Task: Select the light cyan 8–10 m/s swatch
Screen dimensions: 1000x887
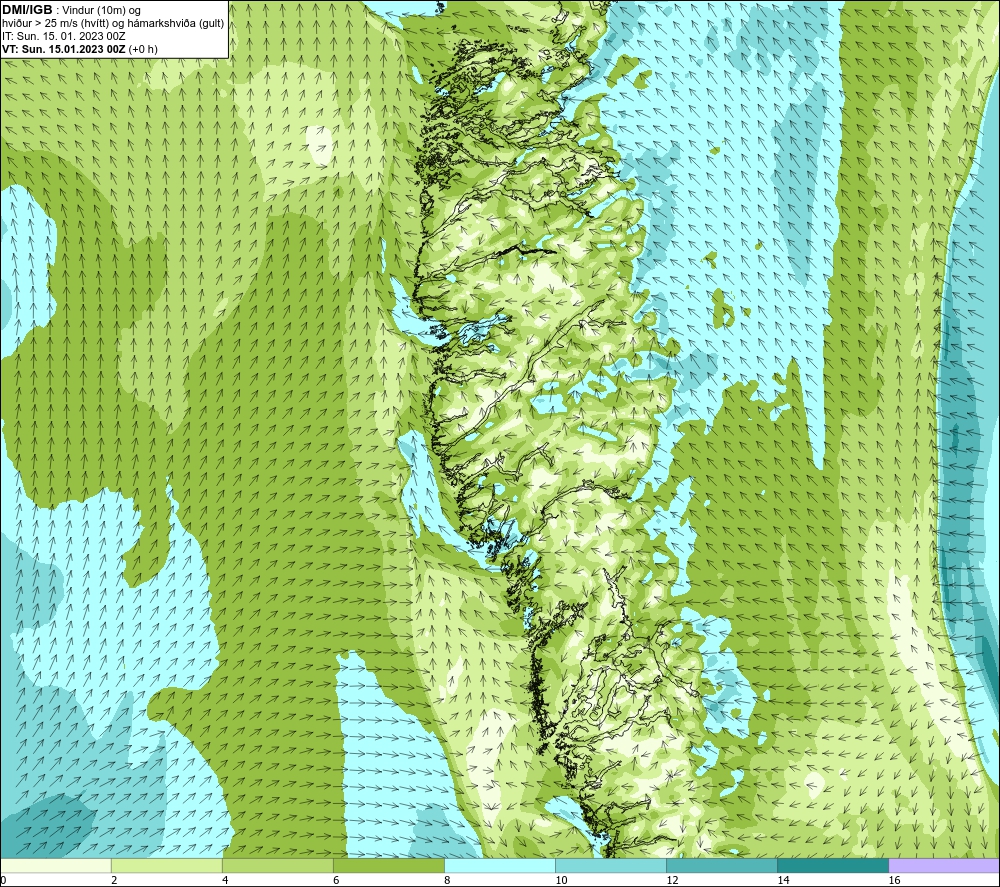Action: click(499, 865)
